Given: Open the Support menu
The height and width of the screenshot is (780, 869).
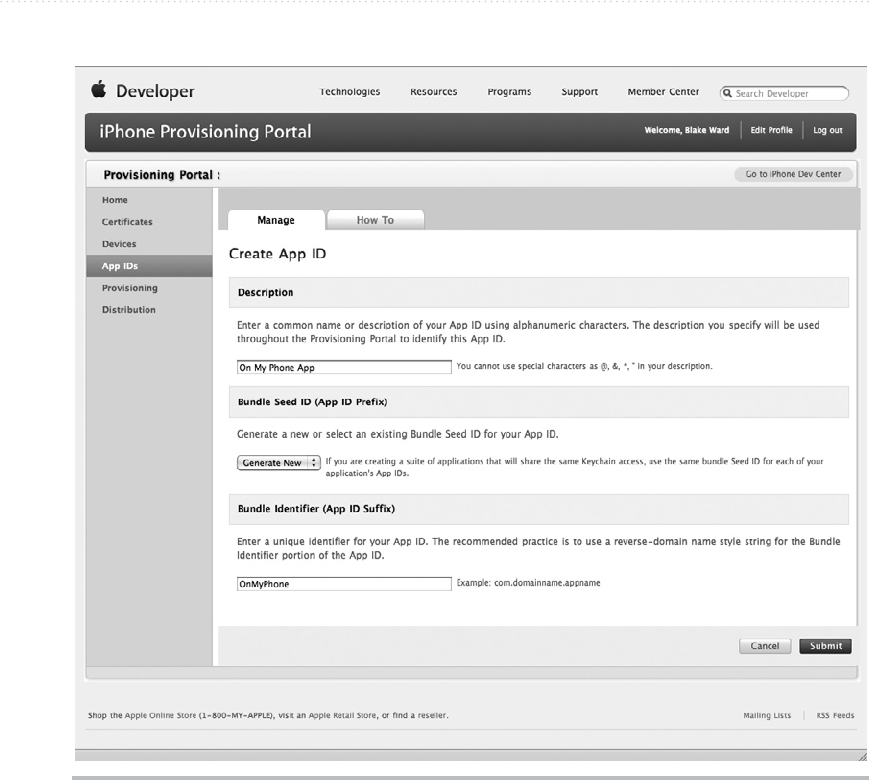Looking at the screenshot, I should click(579, 91).
